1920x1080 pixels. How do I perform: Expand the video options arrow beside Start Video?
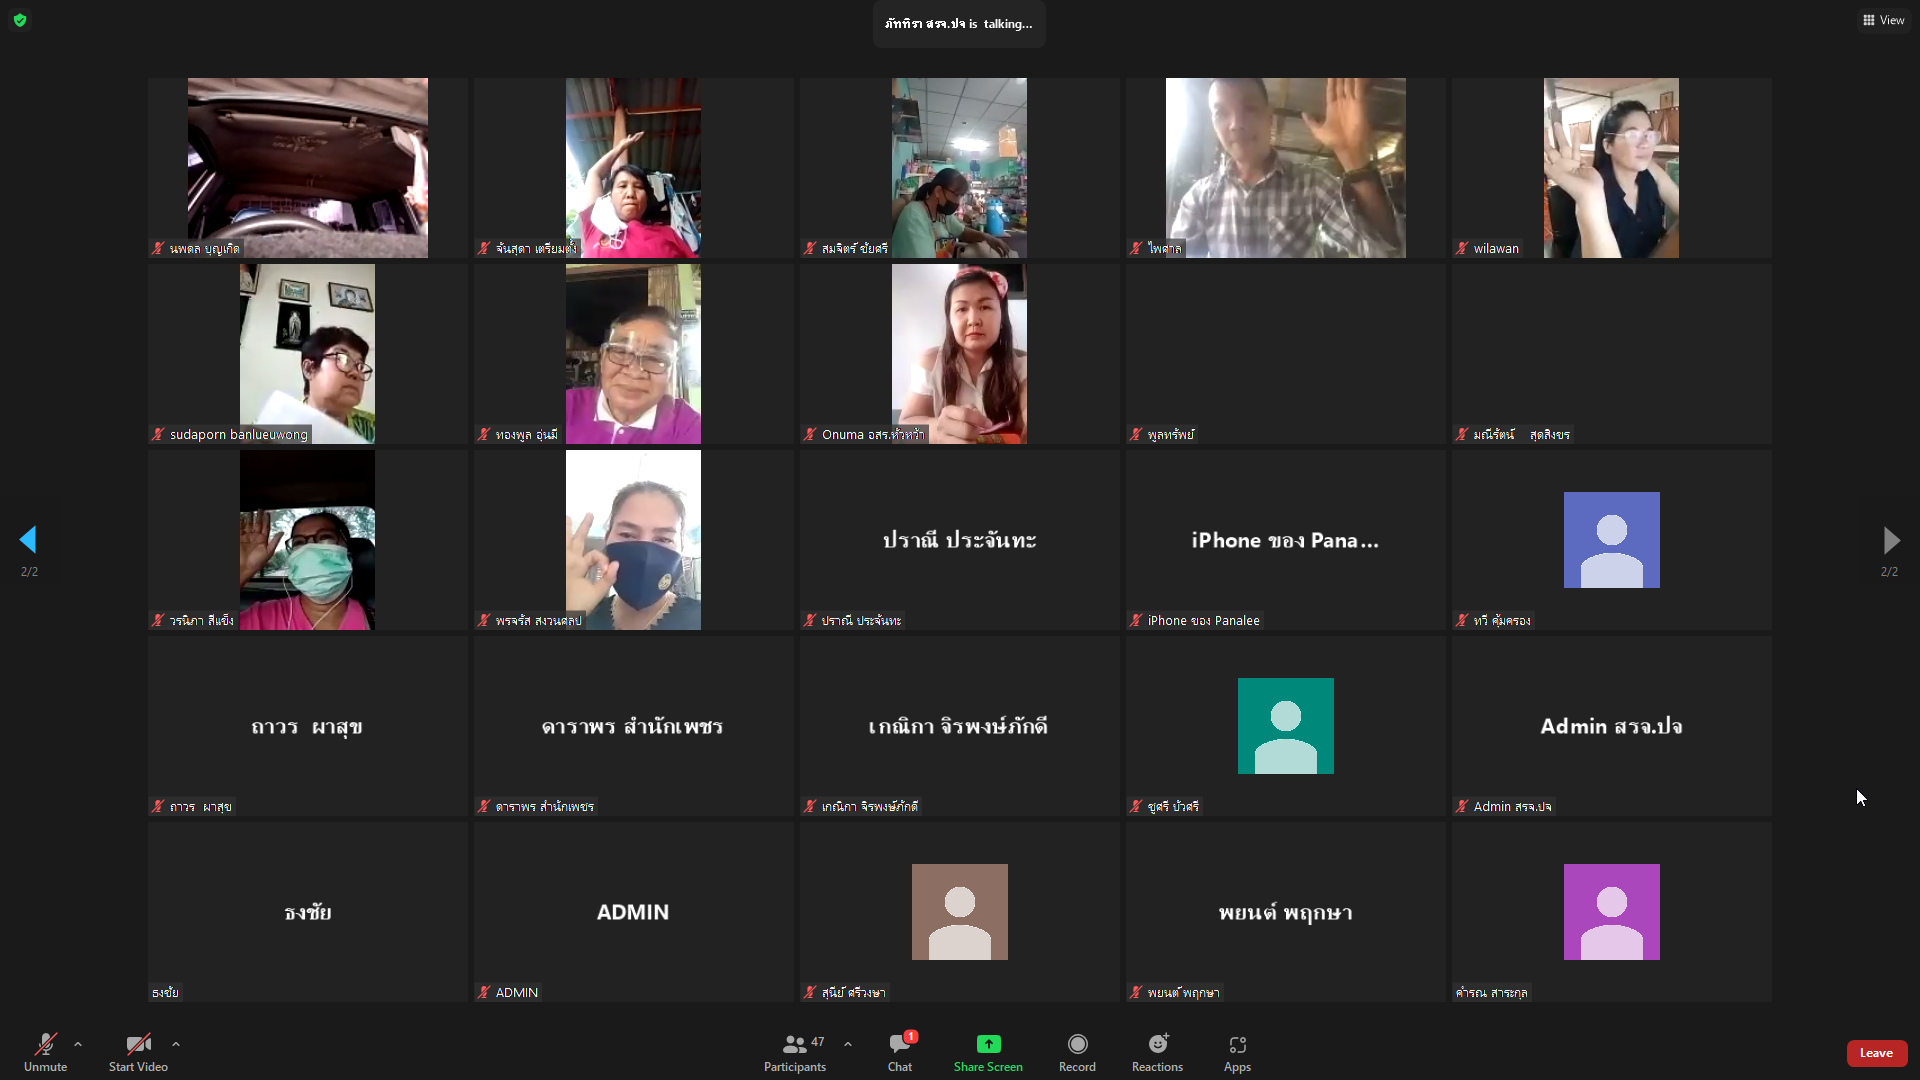point(176,1044)
